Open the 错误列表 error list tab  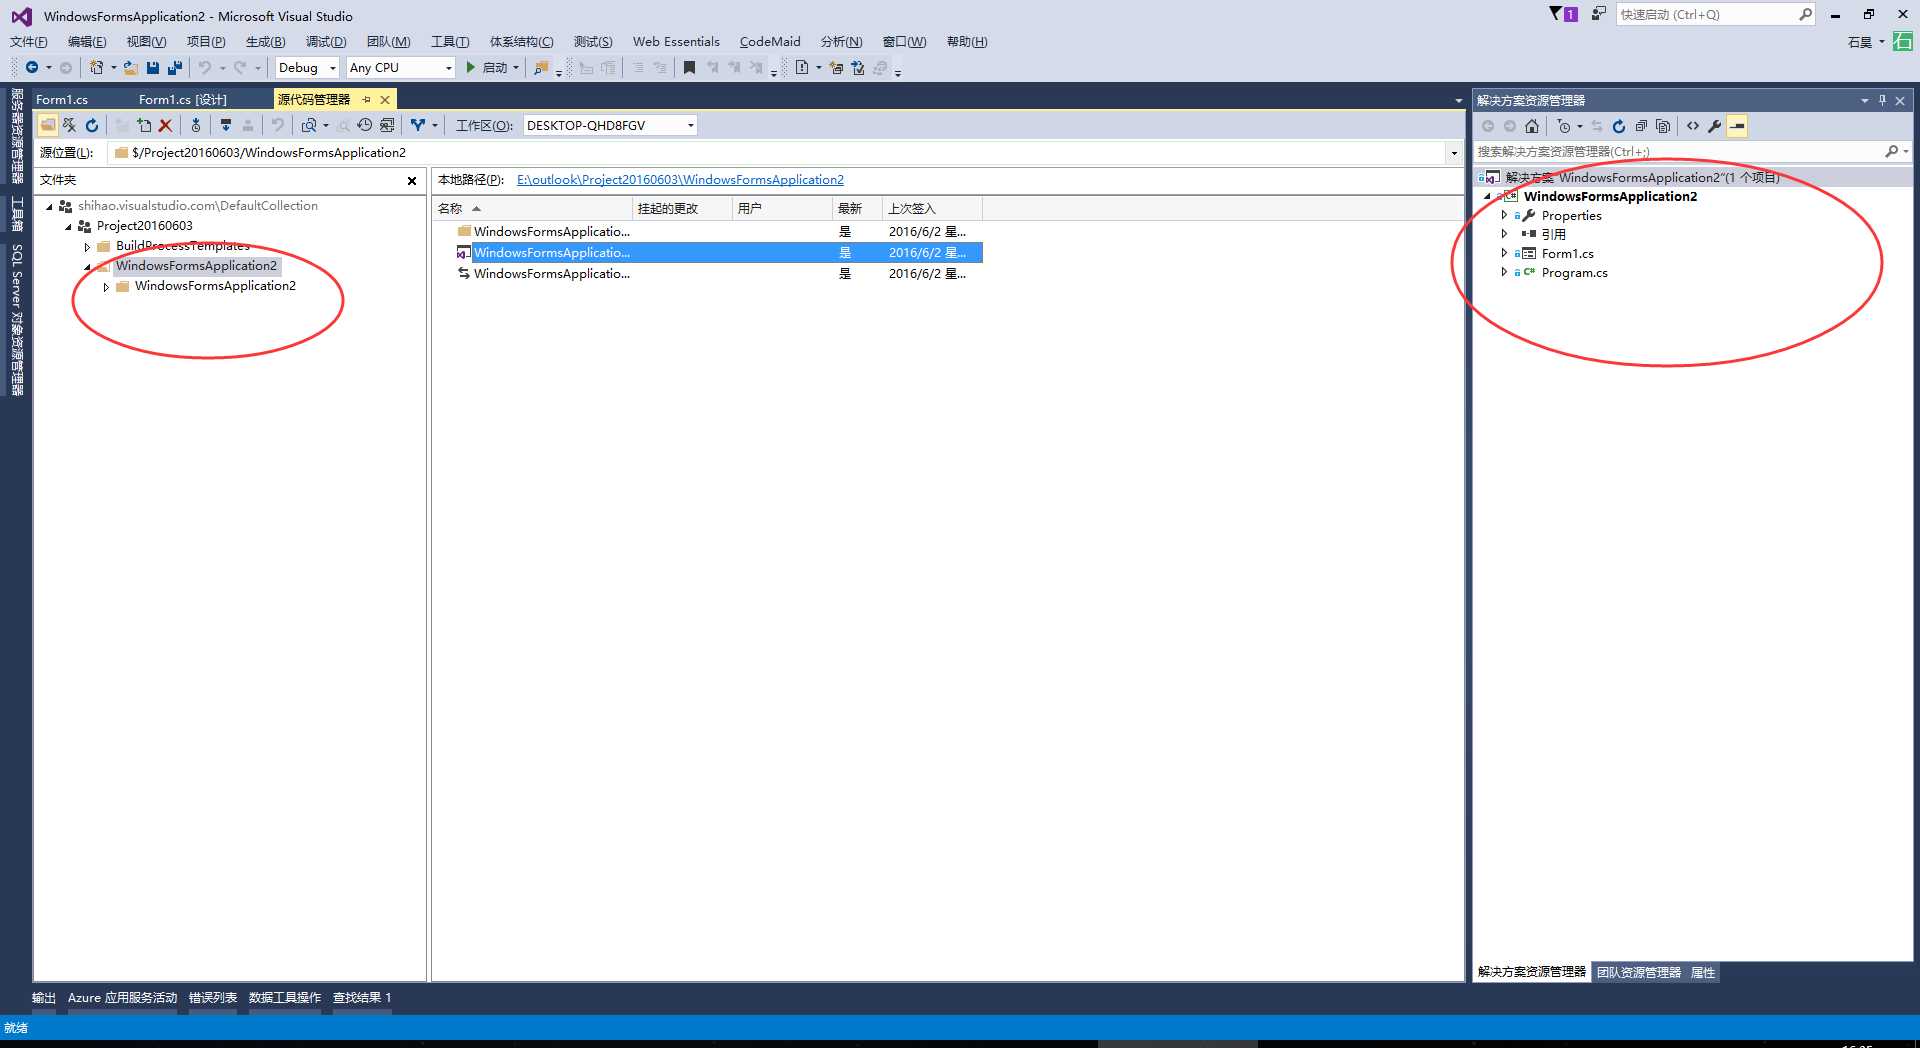(x=213, y=998)
